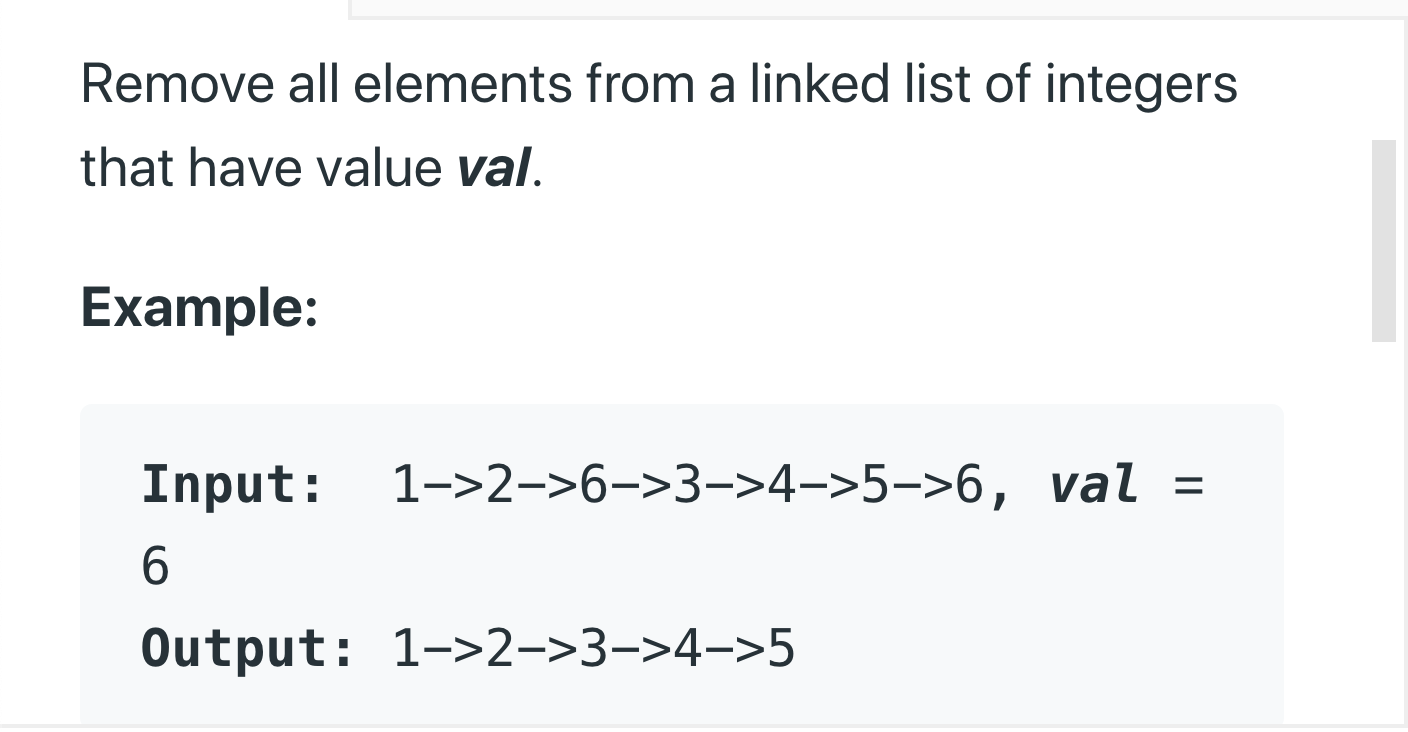Click the bold 'val' in the description

(494, 168)
